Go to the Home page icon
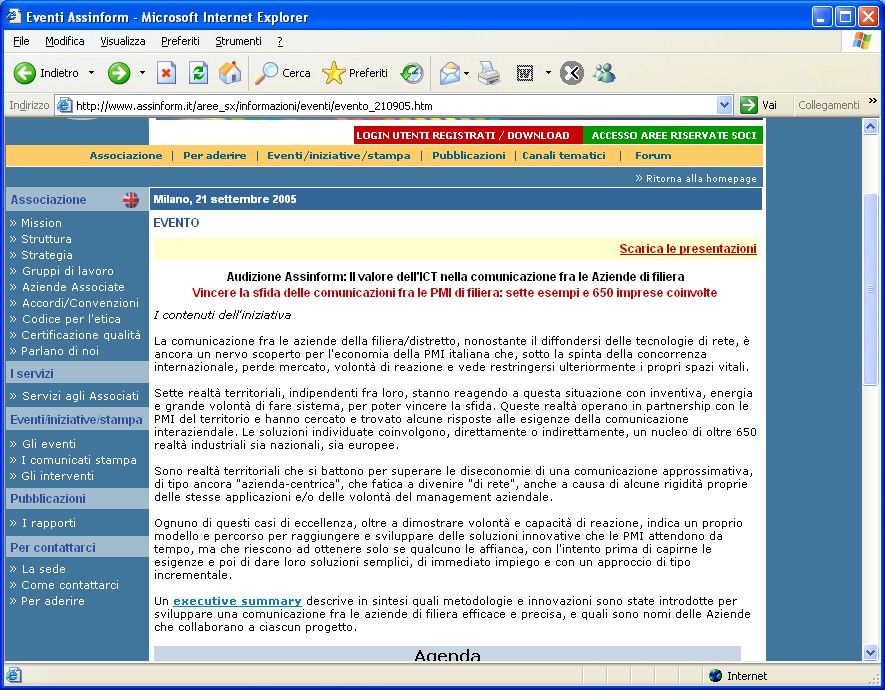The width and height of the screenshot is (885, 690). pyautogui.click(x=230, y=73)
